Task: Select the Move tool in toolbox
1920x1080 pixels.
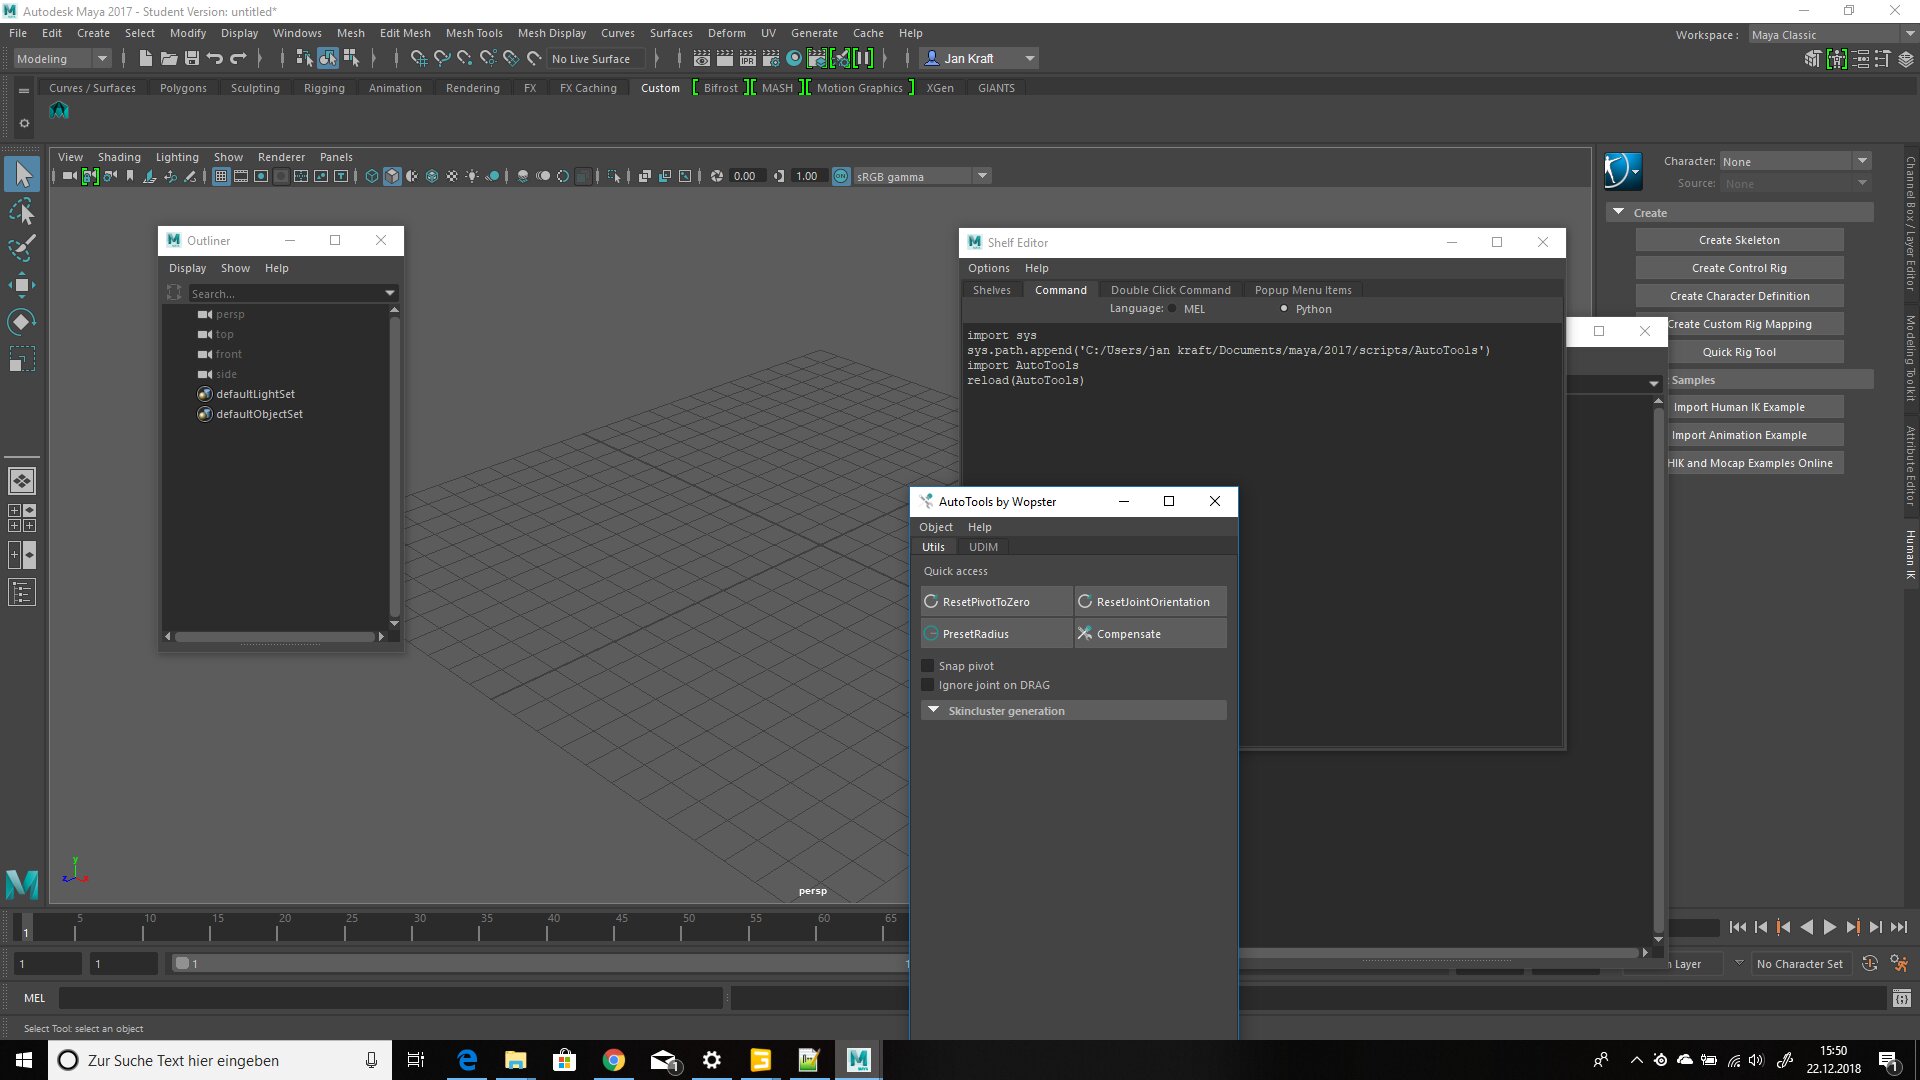Action: coord(22,285)
